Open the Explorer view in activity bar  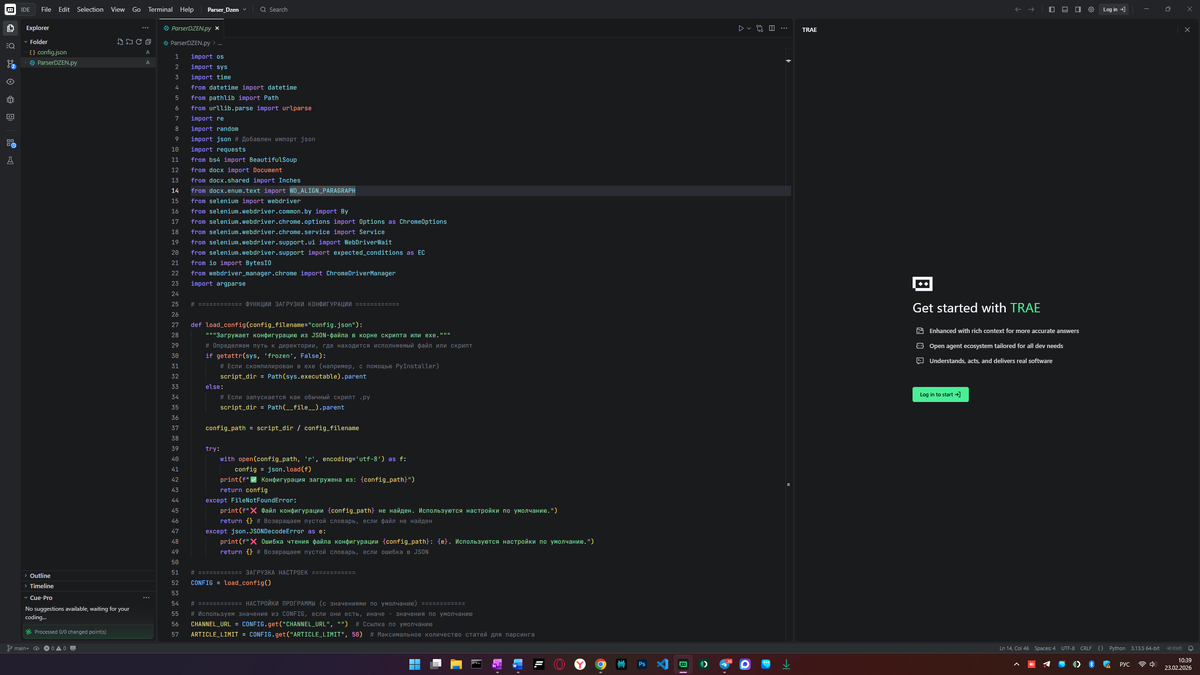click(x=10, y=28)
